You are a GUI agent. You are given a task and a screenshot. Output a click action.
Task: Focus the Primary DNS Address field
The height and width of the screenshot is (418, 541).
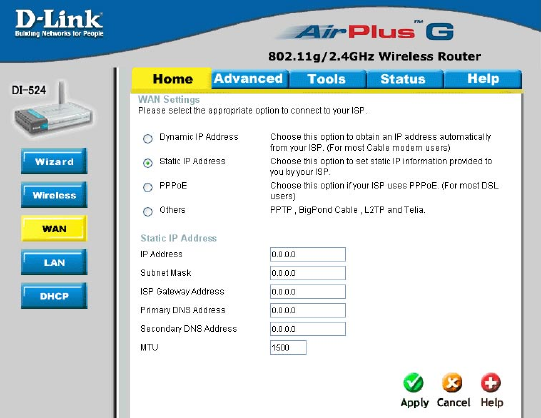[308, 310]
